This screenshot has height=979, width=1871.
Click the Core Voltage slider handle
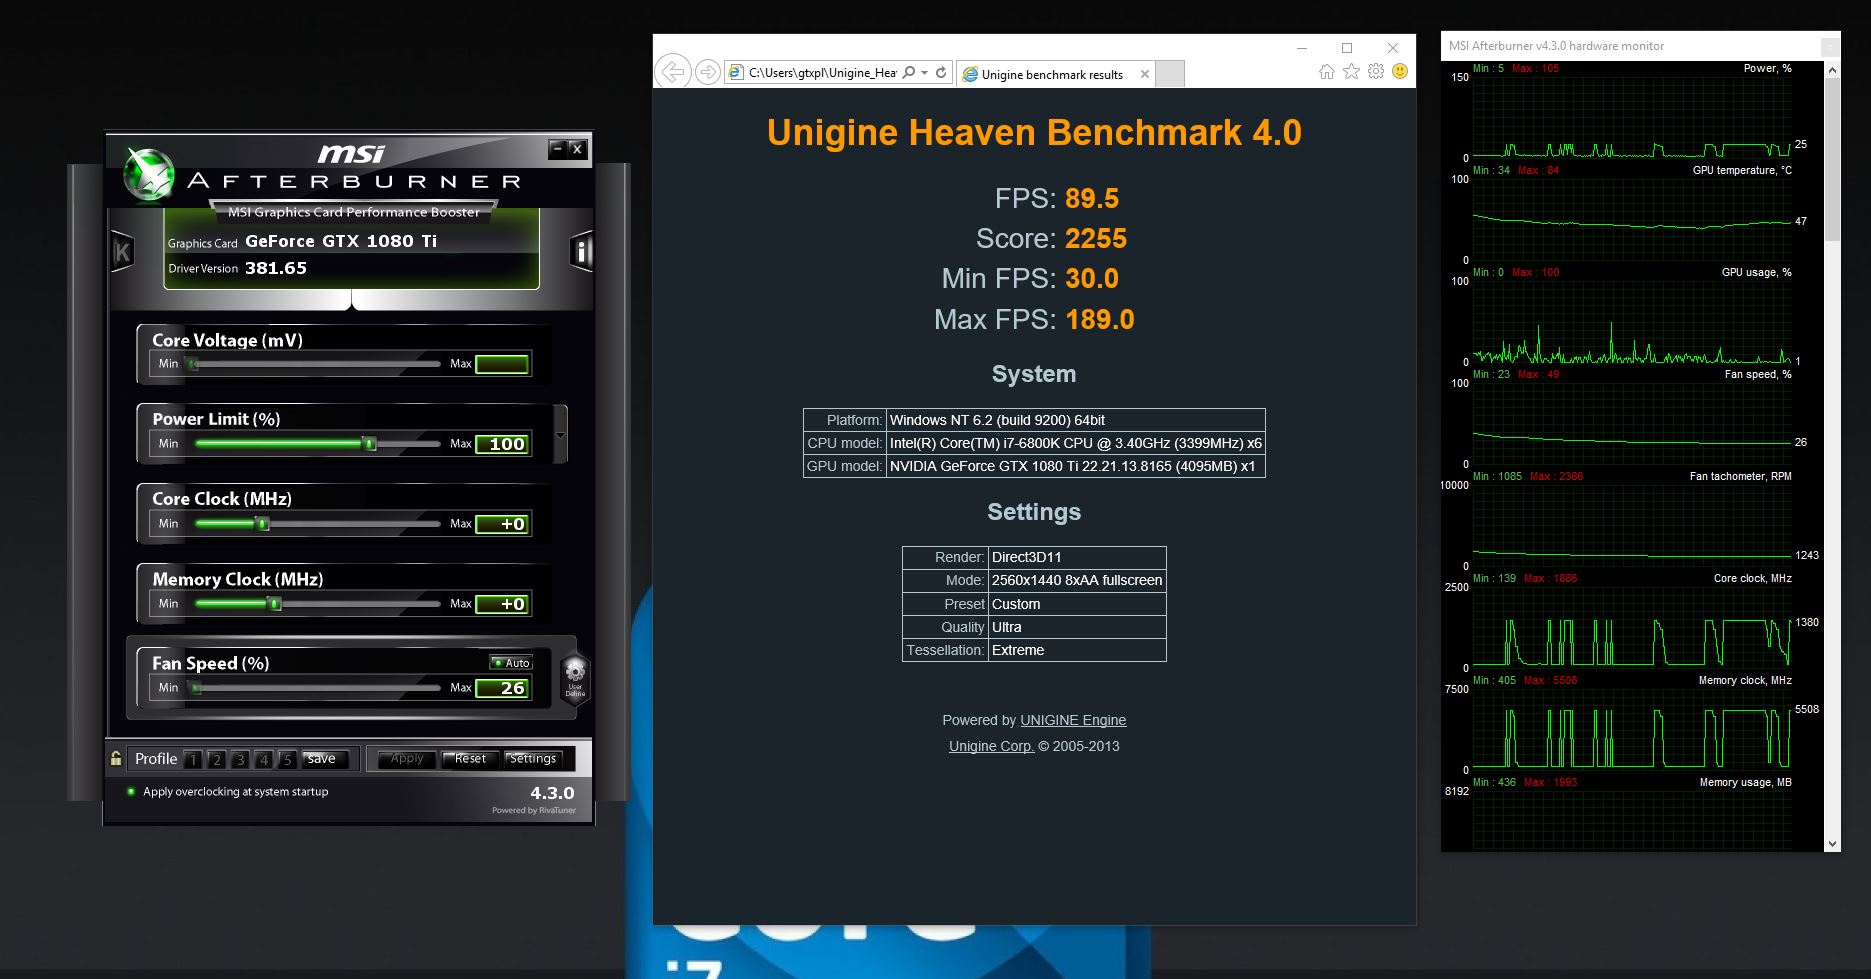point(193,364)
